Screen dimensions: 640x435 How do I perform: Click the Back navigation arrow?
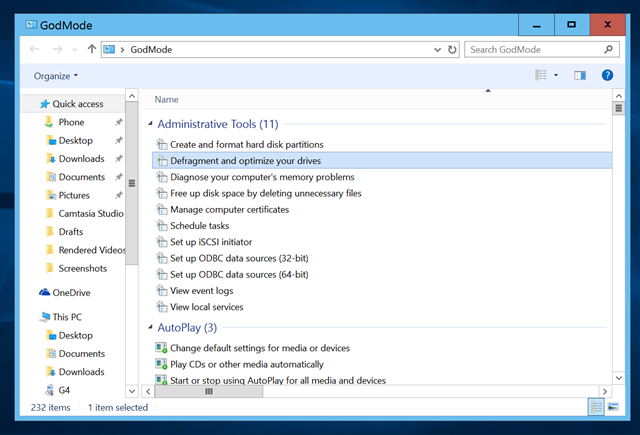pyautogui.click(x=35, y=49)
